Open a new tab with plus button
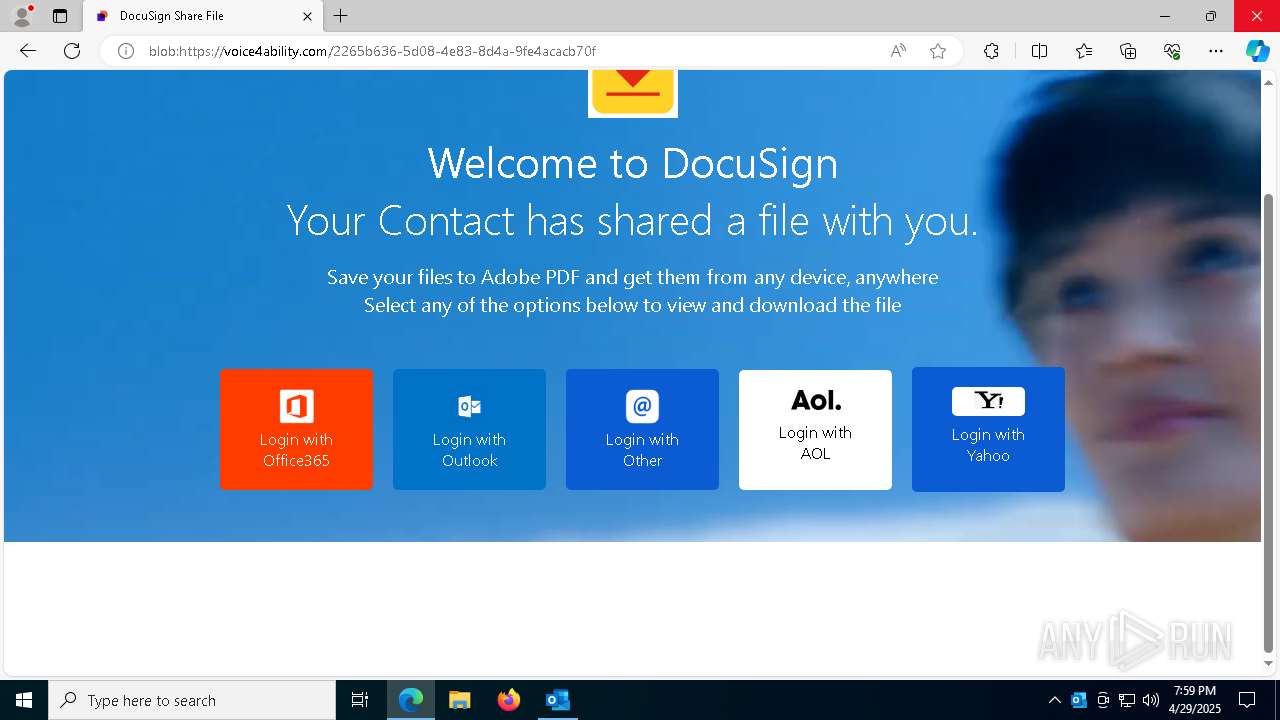1280x720 pixels. [x=341, y=16]
